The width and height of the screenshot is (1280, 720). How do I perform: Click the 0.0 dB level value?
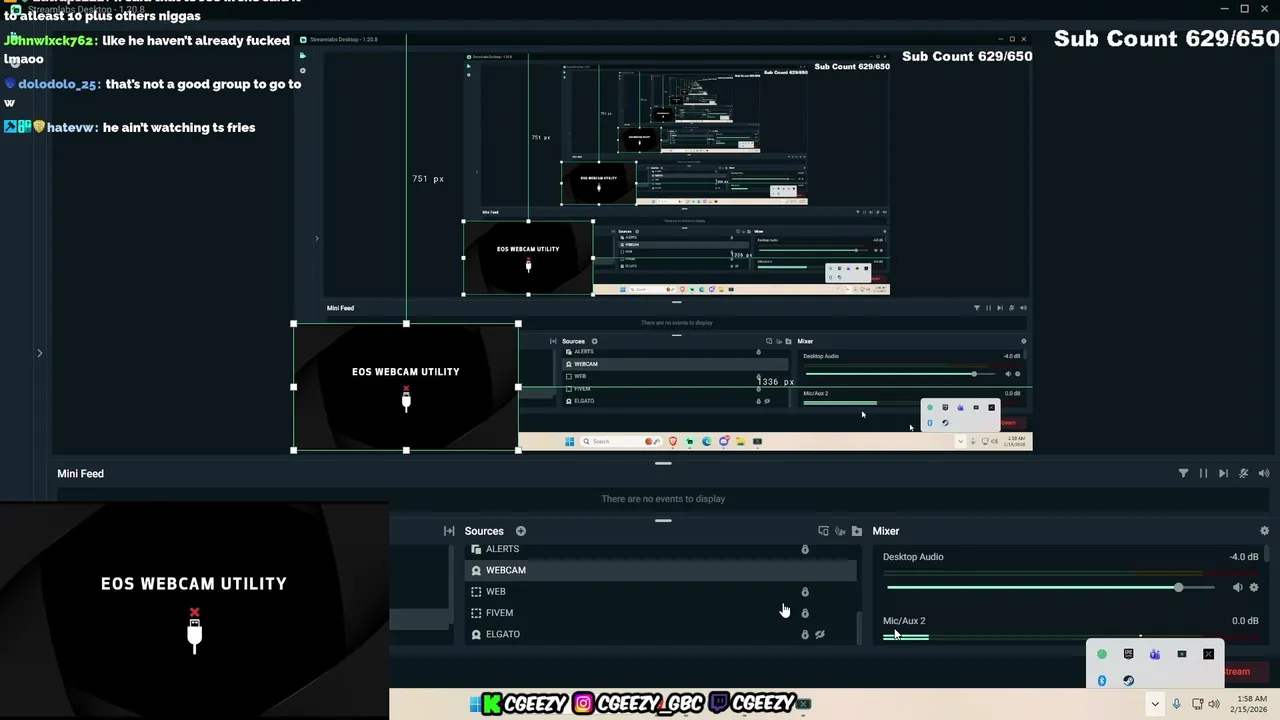click(1245, 621)
